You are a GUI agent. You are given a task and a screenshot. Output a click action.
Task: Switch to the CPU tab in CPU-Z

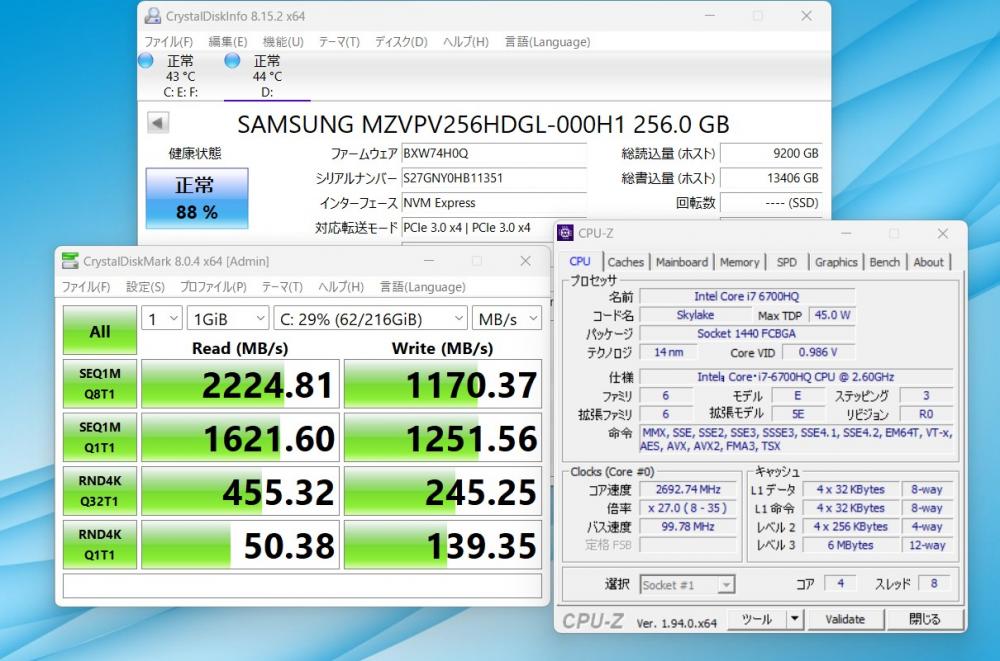[x=580, y=261]
